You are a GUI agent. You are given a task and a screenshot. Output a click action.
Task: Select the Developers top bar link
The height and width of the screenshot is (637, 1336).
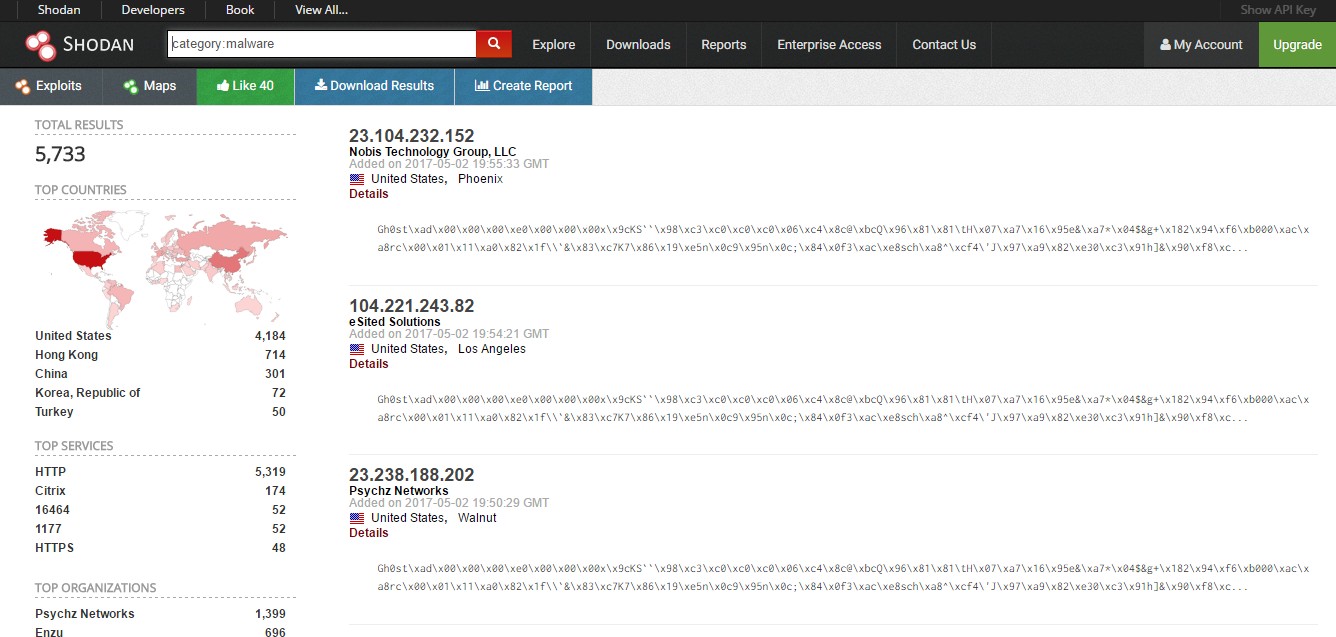pos(153,10)
